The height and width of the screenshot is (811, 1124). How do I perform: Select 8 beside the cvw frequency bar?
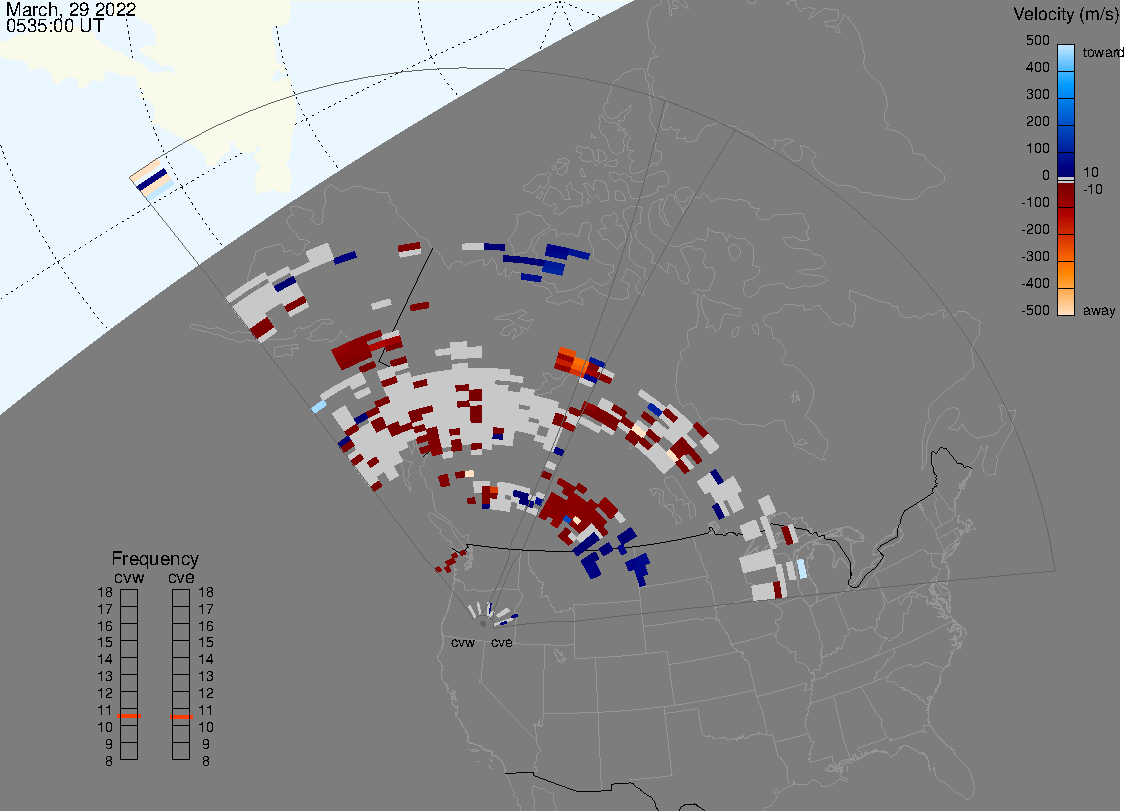109,761
